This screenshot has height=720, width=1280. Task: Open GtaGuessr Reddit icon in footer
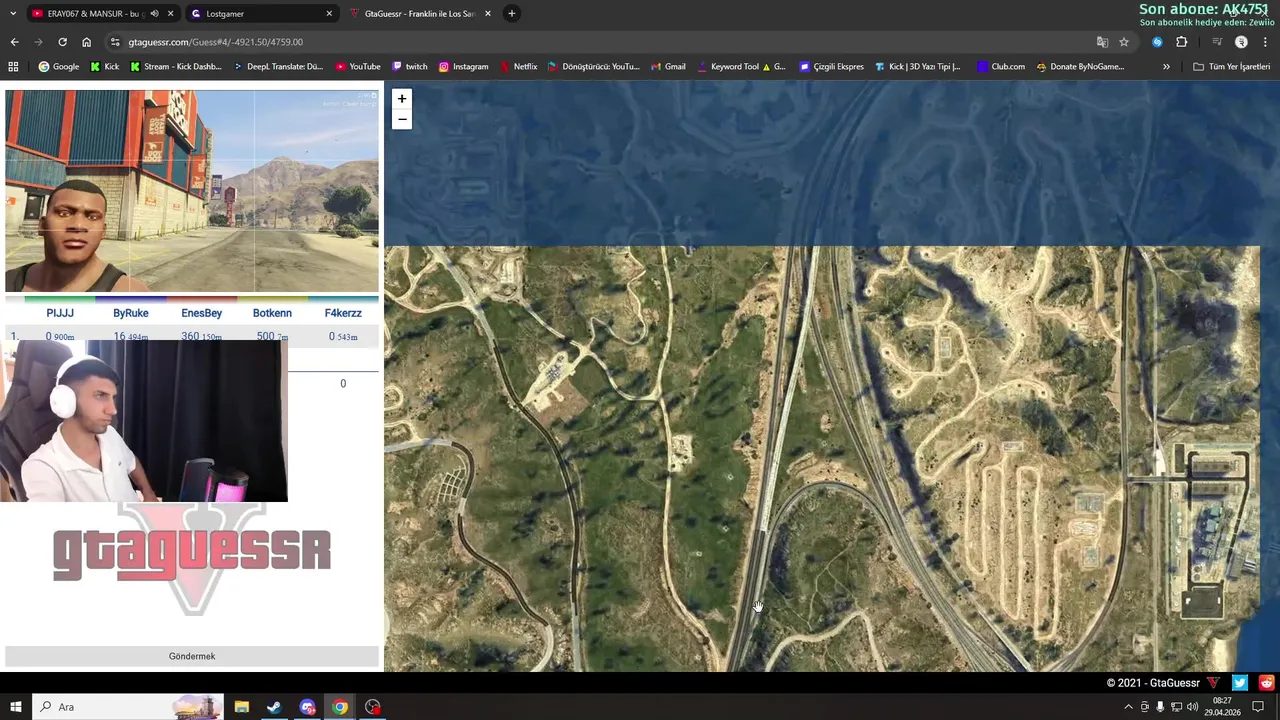click(1267, 683)
